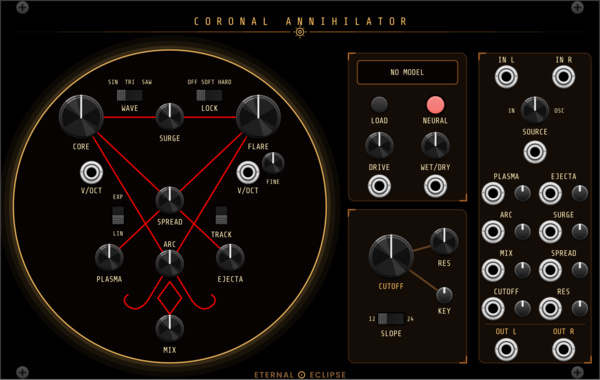The image size is (600, 380).
Task: Click the IN L input jack
Action: (x=506, y=77)
